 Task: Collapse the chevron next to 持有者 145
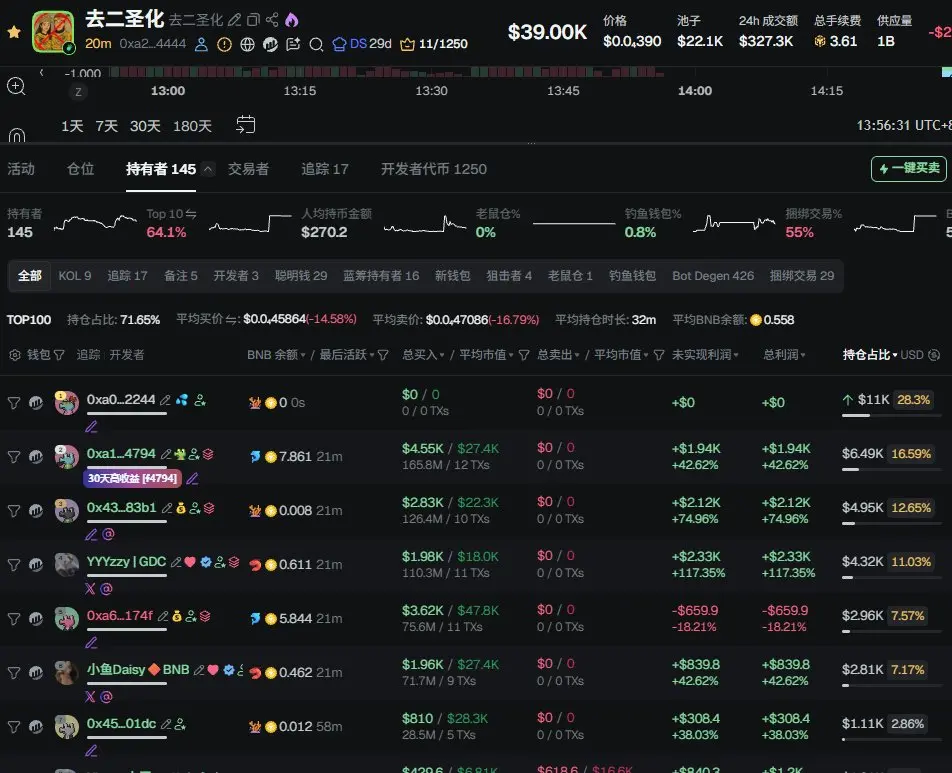(208, 169)
